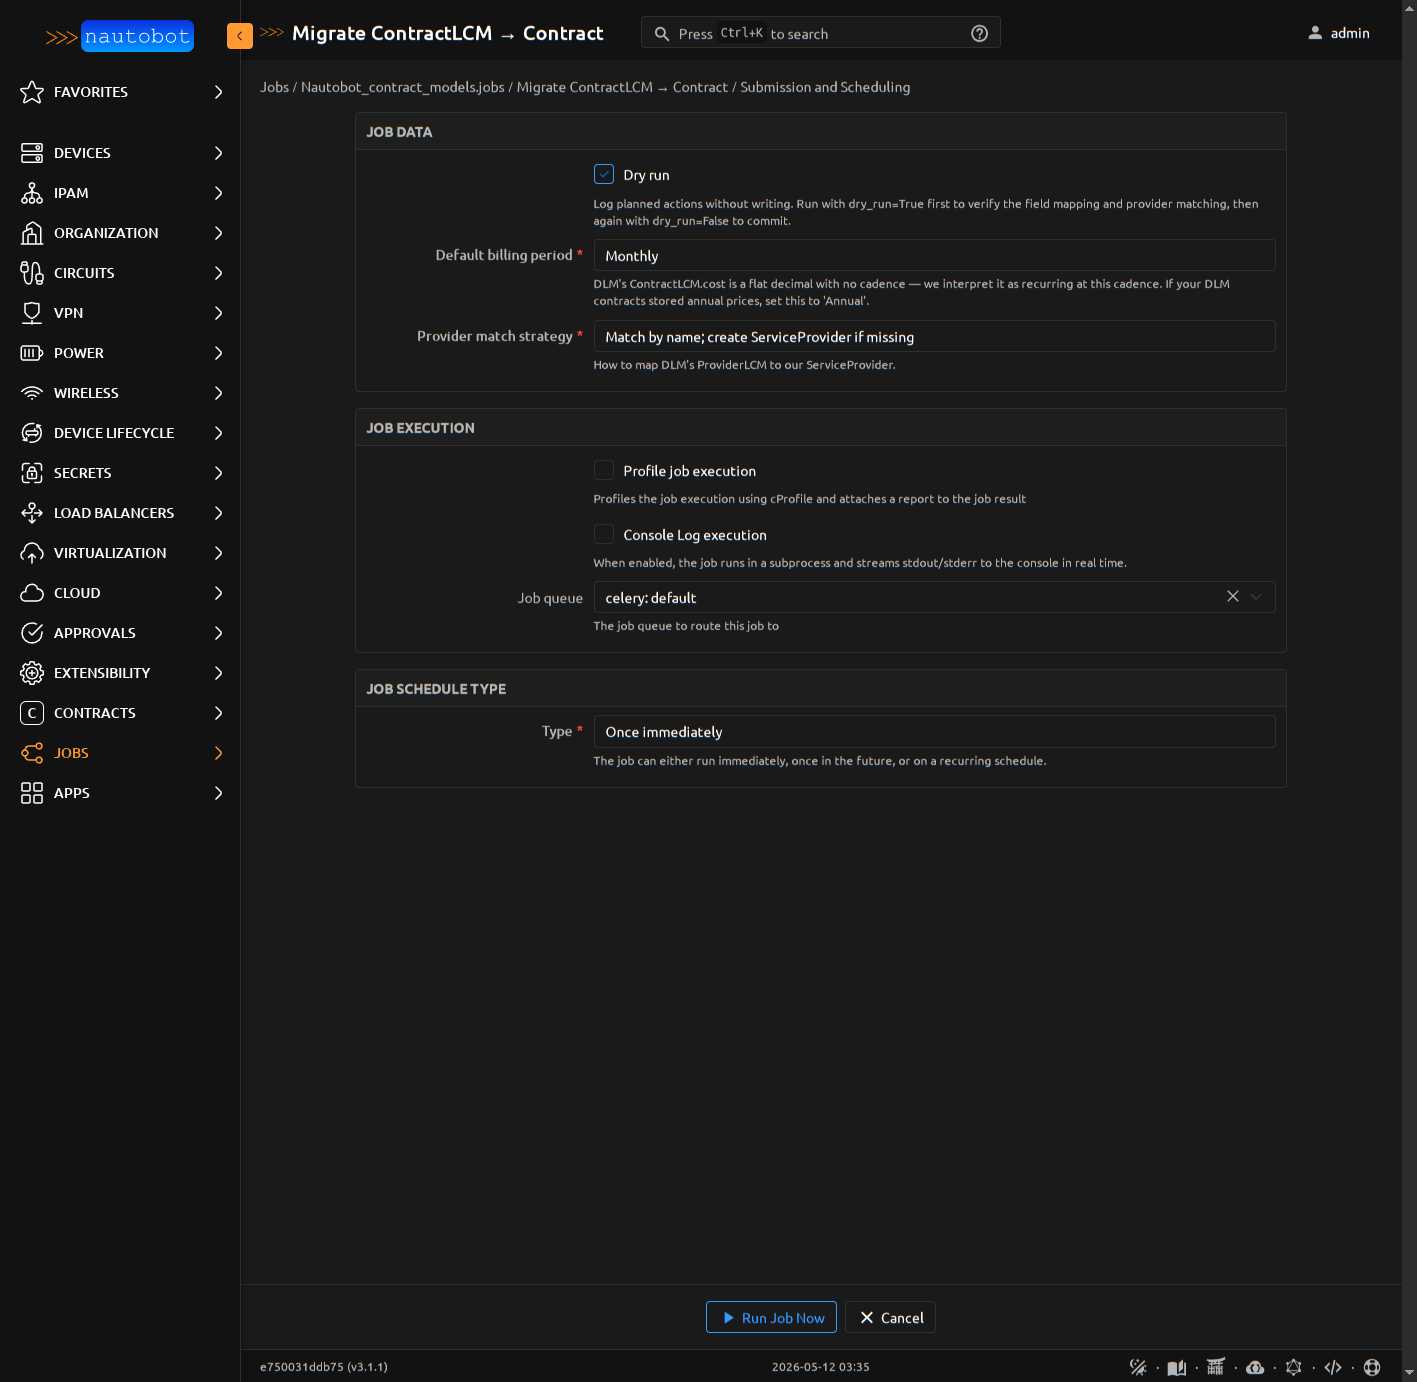Click the admin user avatar icon
Viewport: 1417px width, 1382px height.
pyautogui.click(x=1315, y=33)
